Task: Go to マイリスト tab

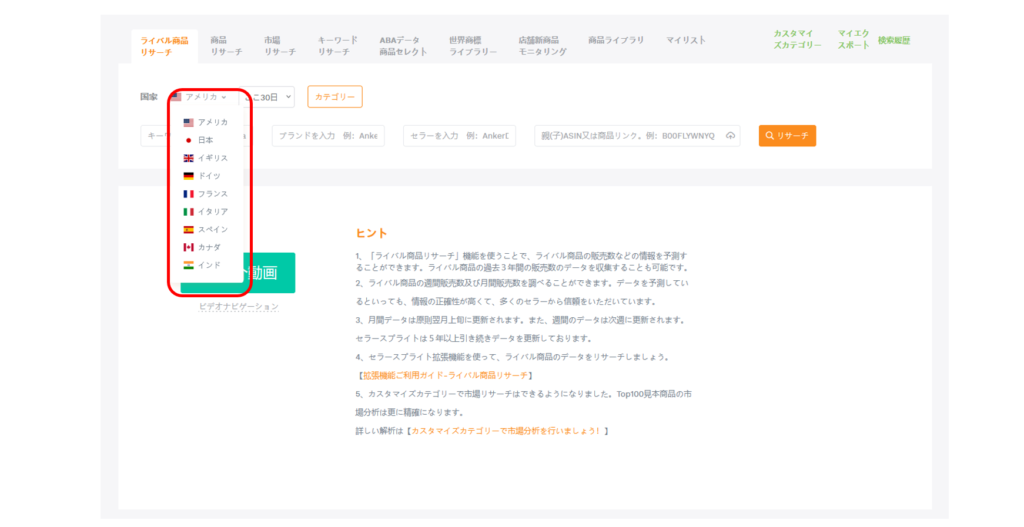Action: pyautogui.click(x=685, y=40)
